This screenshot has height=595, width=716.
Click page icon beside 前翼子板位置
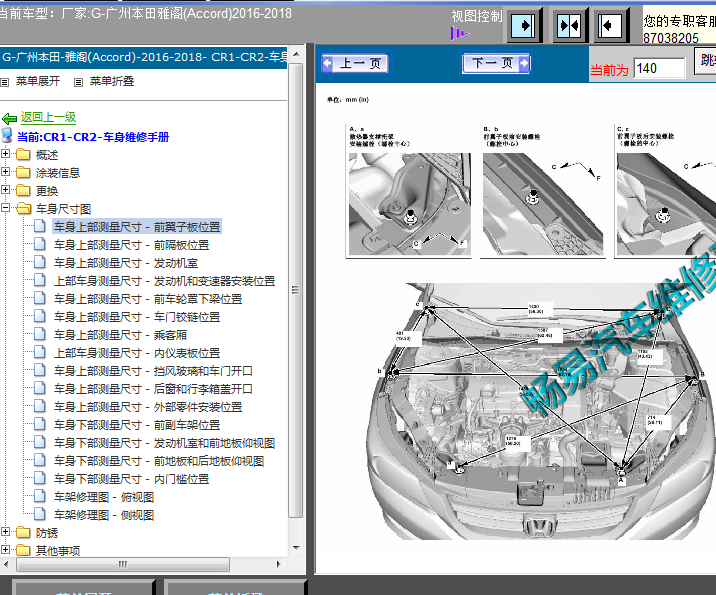coord(40,226)
